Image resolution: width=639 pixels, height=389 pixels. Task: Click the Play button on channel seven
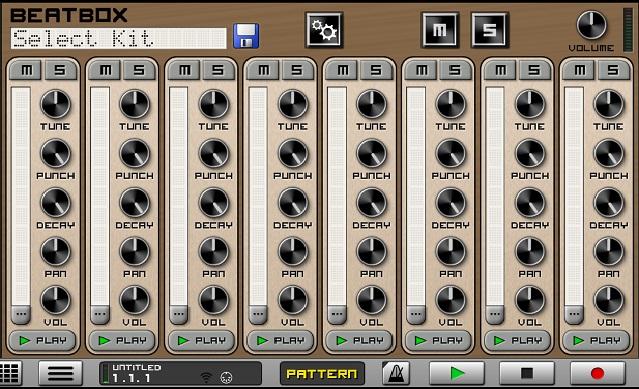pos(517,341)
